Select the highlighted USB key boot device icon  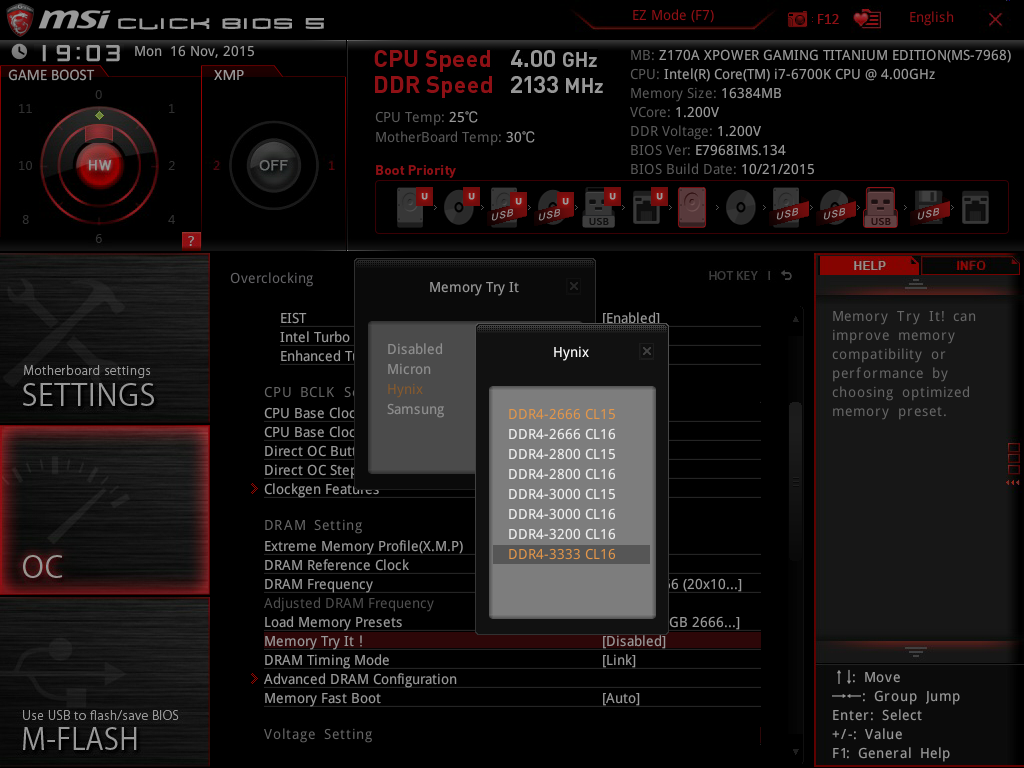(880, 207)
